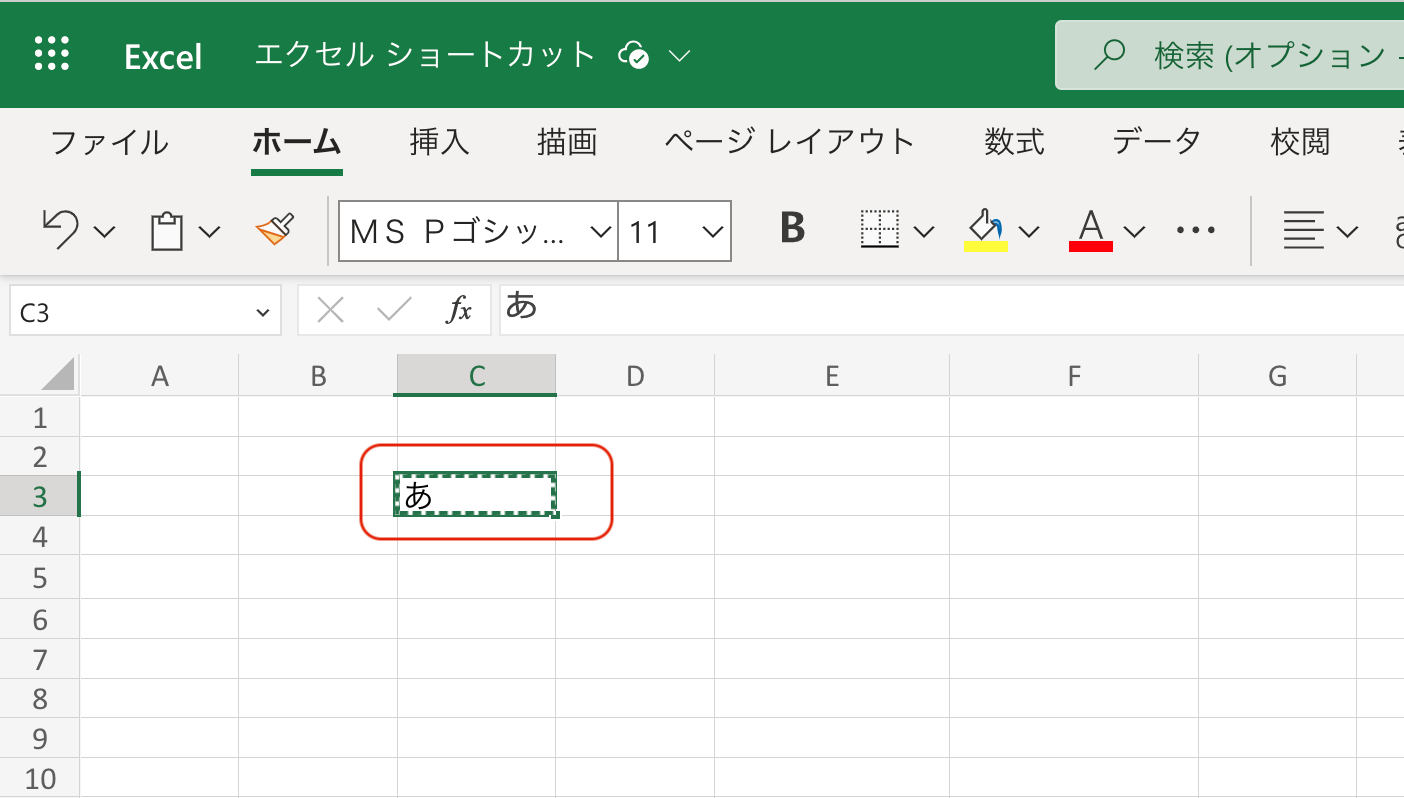This screenshot has height=798, width=1404.
Task: Open the データ tab
Action: [x=1157, y=142]
